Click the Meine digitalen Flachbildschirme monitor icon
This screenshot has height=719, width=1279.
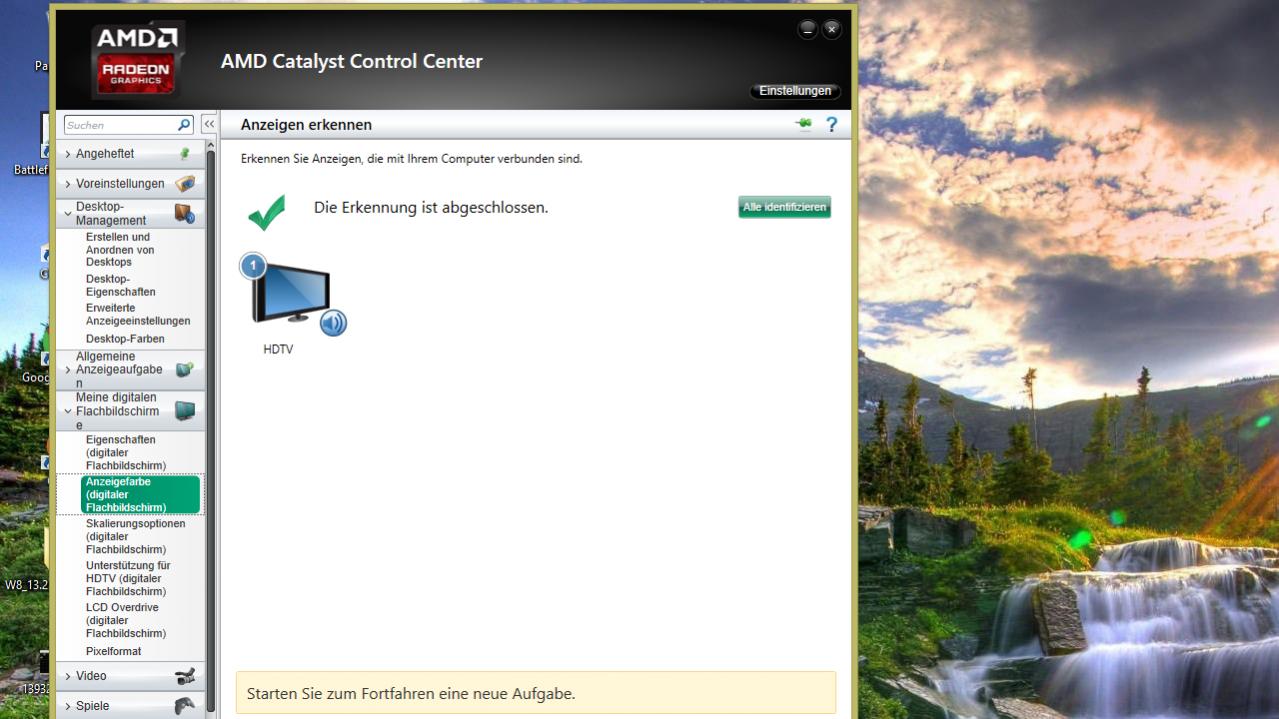[185, 411]
